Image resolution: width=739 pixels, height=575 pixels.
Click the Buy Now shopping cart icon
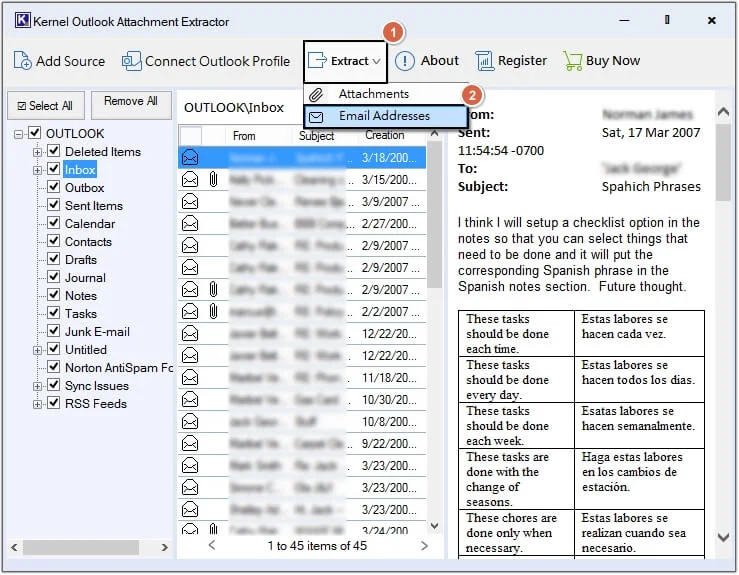[x=573, y=61]
